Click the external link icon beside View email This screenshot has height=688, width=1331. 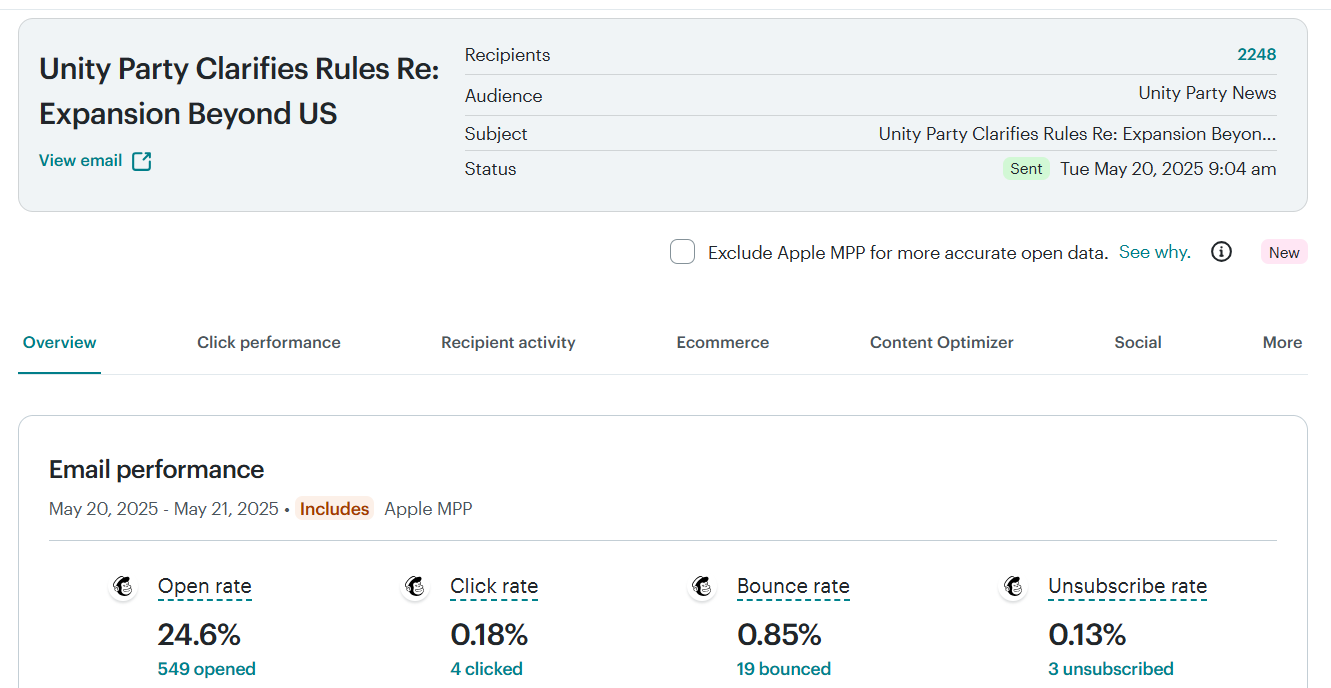pyautogui.click(x=142, y=161)
